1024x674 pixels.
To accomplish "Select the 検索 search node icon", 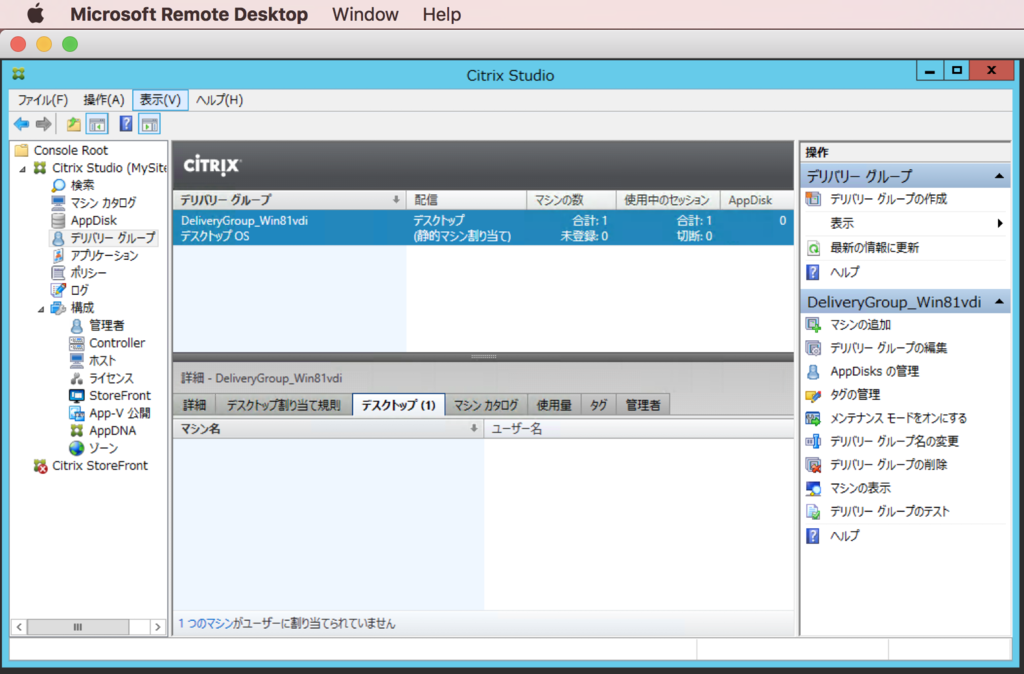I will point(59,185).
